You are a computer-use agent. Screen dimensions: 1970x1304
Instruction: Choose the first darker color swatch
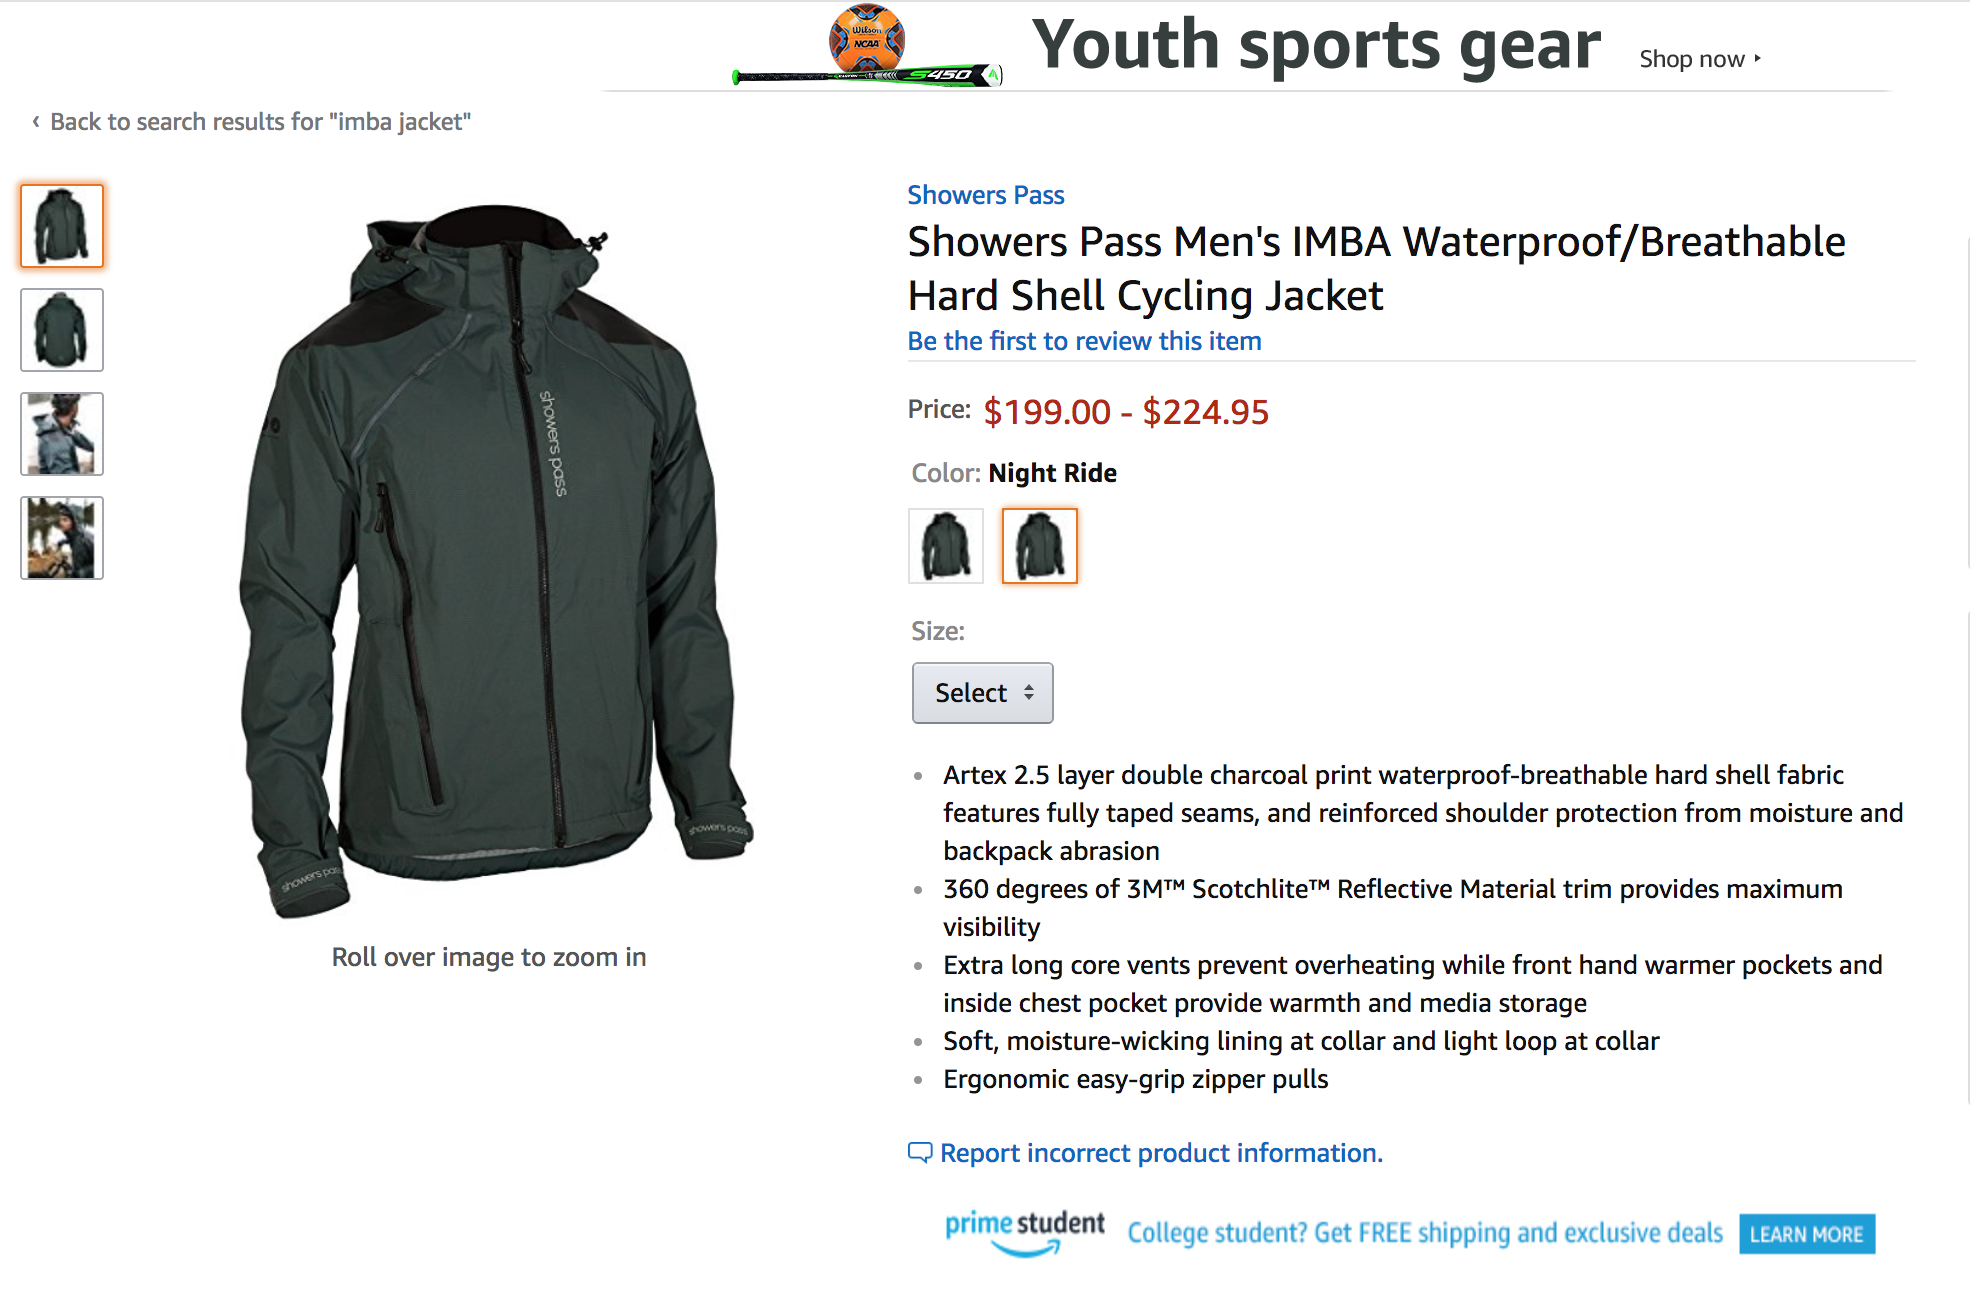(x=945, y=546)
